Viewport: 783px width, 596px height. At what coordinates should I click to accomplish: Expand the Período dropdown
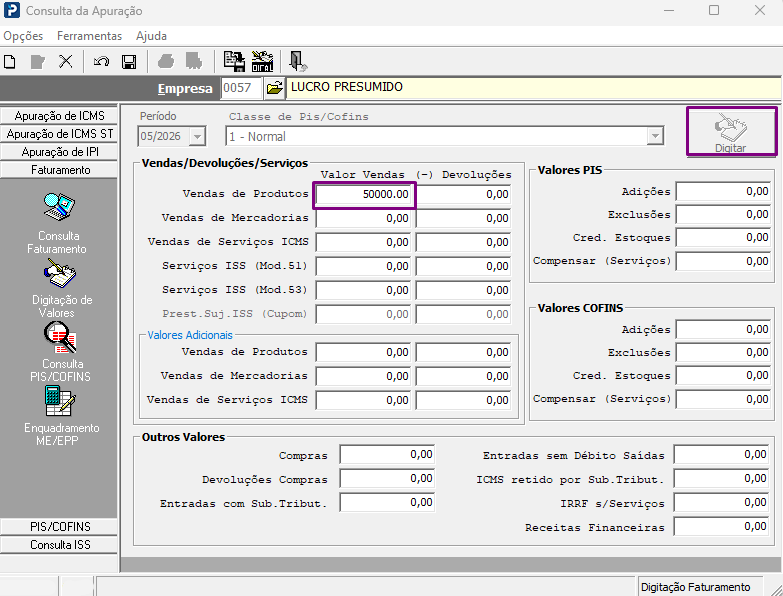(x=198, y=136)
